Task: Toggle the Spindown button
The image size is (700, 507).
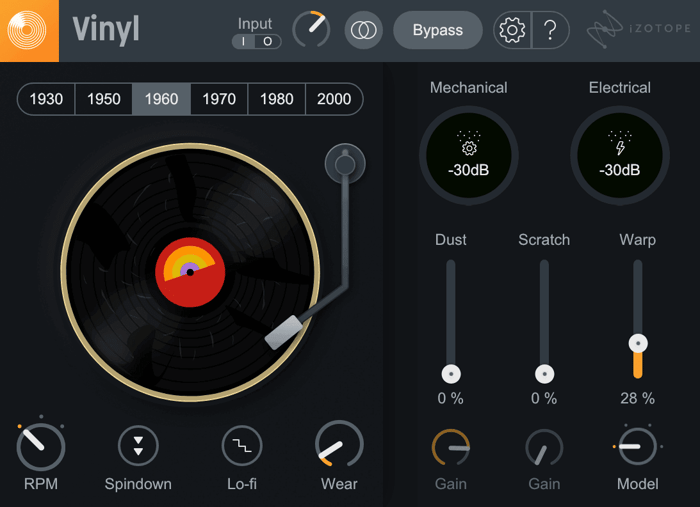Action: (x=138, y=446)
